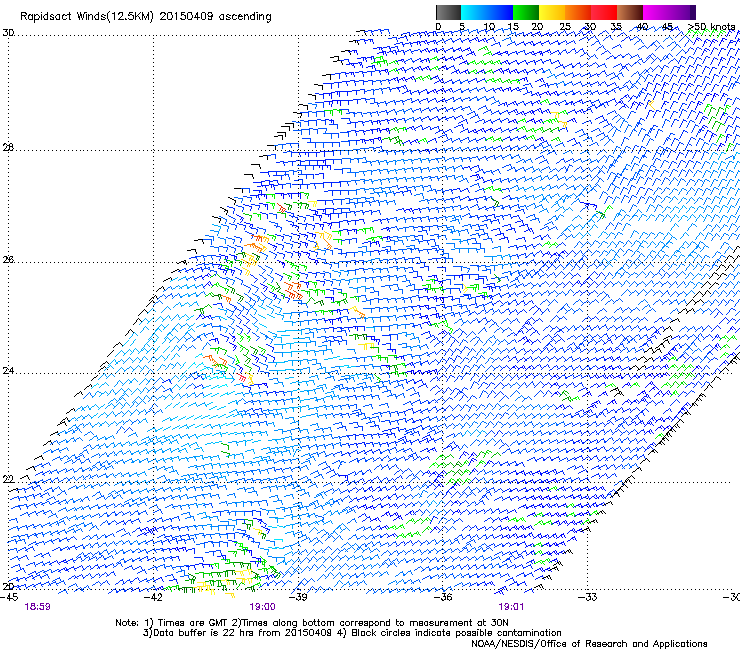The width and height of the screenshot is (740, 650).
Task: Select the 'Rapidscat Winds(12.5KM) 20150409 ascending' title
Action: point(146,17)
